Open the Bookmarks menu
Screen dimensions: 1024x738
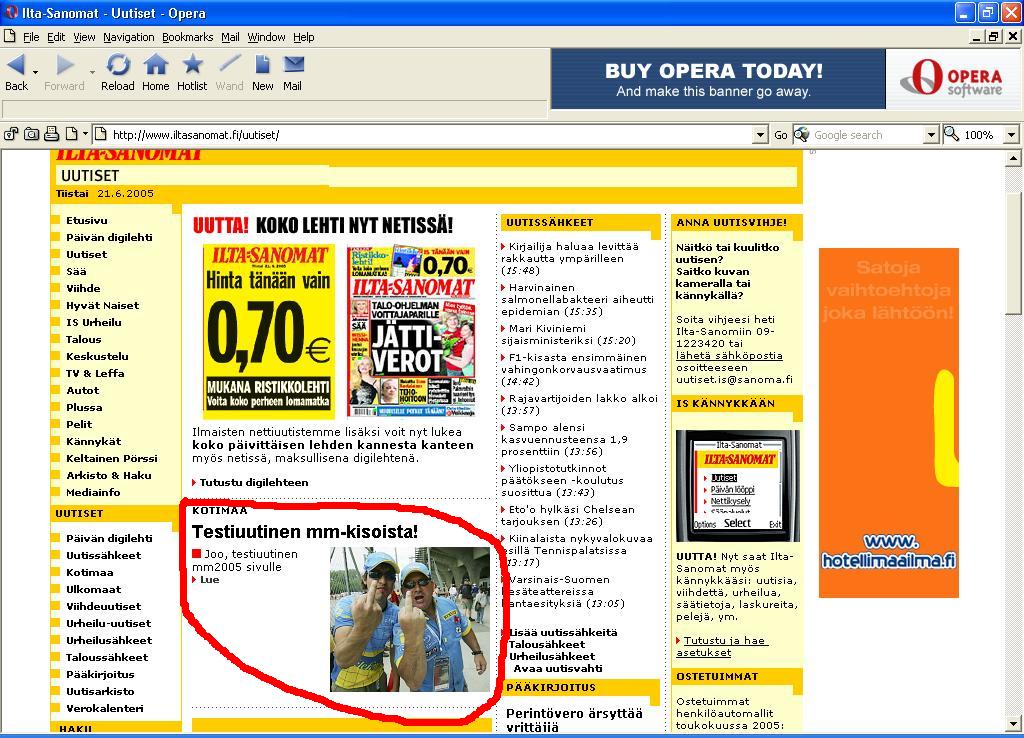[x=187, y=37]
